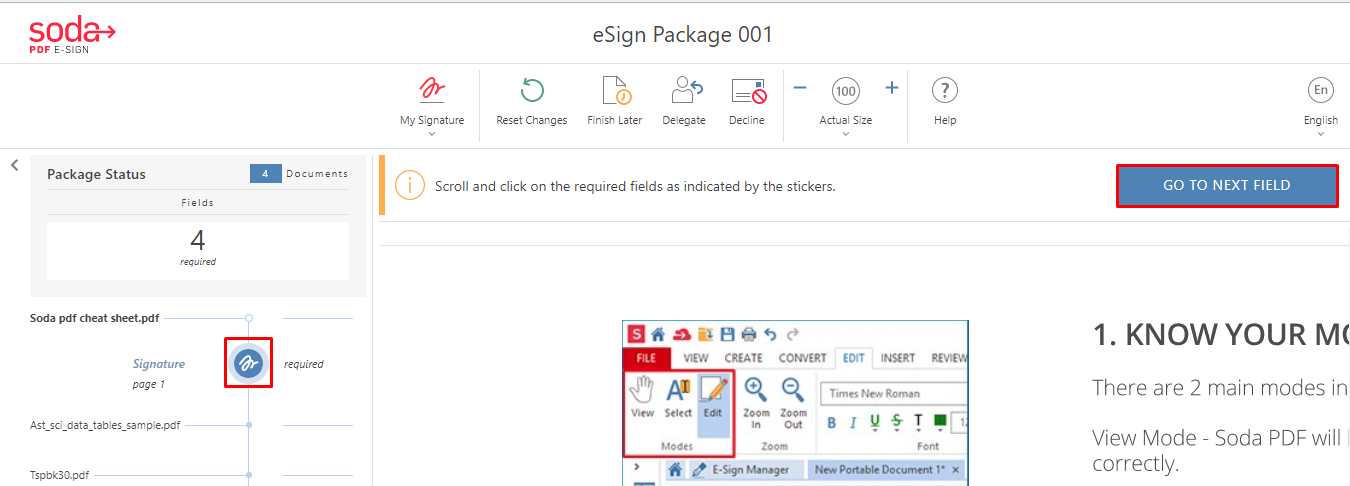This screenshot has height=486, width=1350.
Task: Zoom in with the plus button
Action: pyautogui.click(x=892, y=88)
